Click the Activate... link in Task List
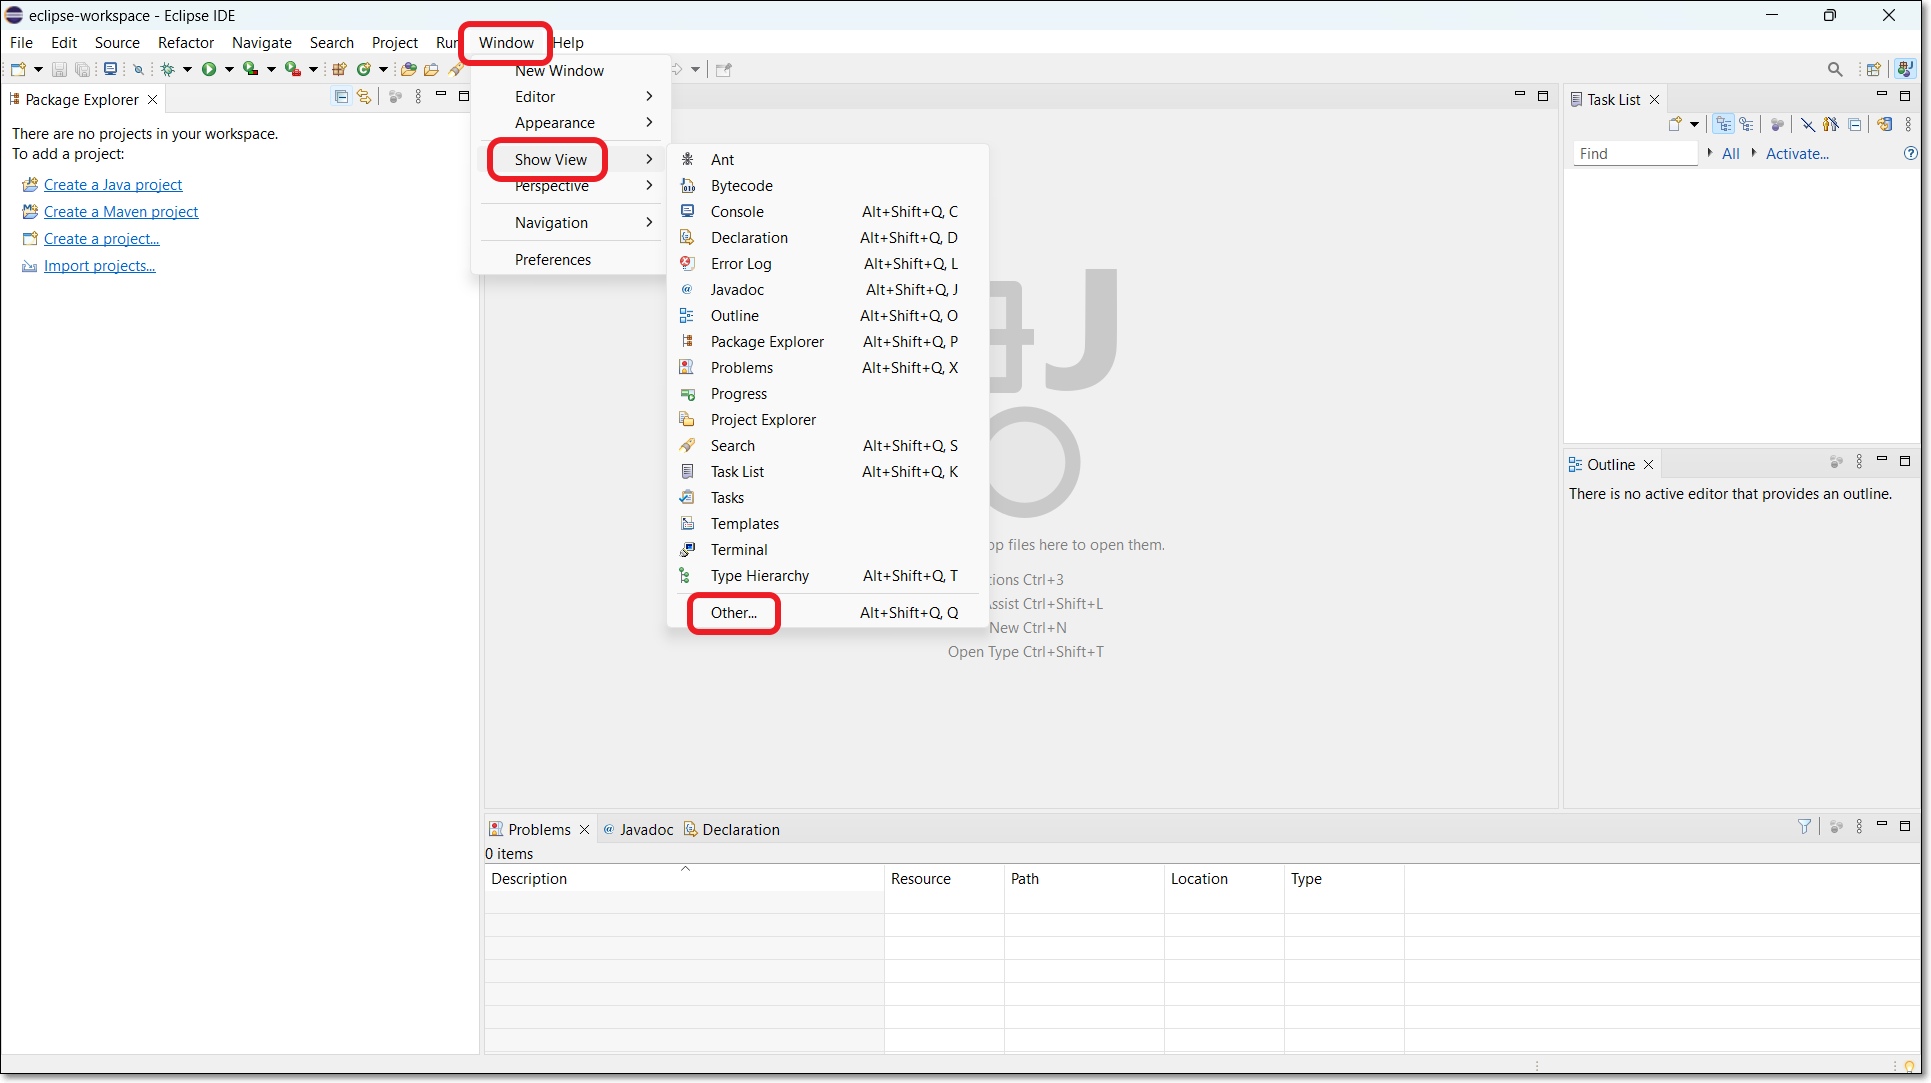Viewport: 1931px width, 1083px height. pyautogui.click(x=1796, y=153)
